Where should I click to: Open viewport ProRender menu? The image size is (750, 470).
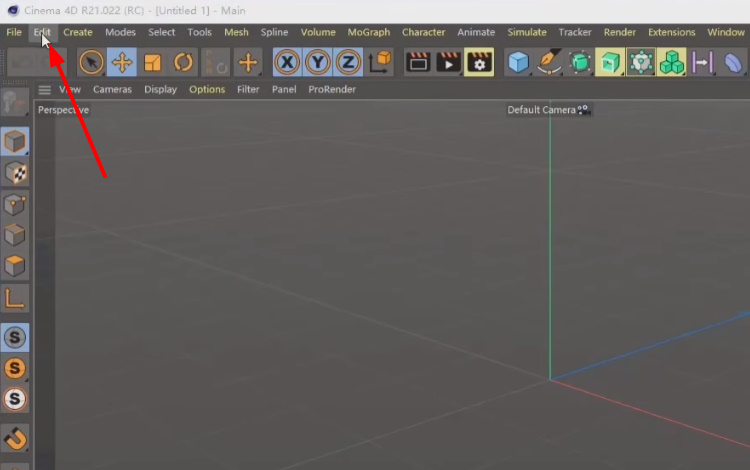click(332, 89)
